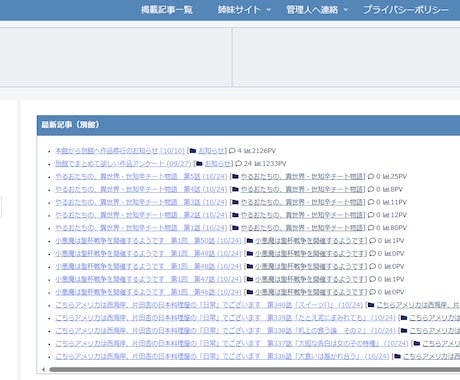Click comment bubble icon showing 24 comments

point(238,164)
